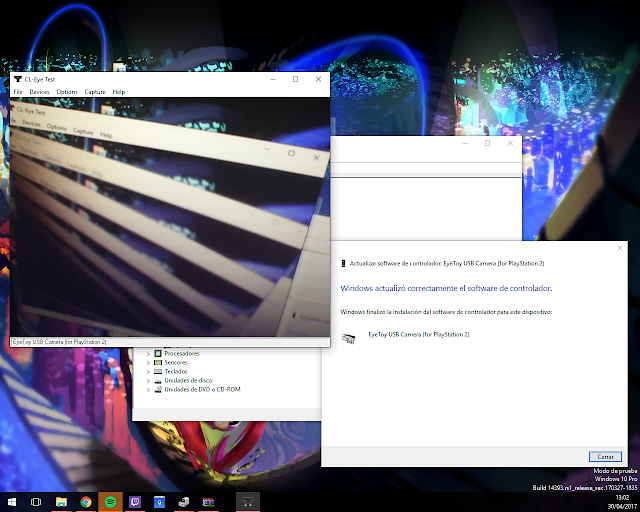
Task: Expand the Unidades de disco node
Action: pos(148,381)
